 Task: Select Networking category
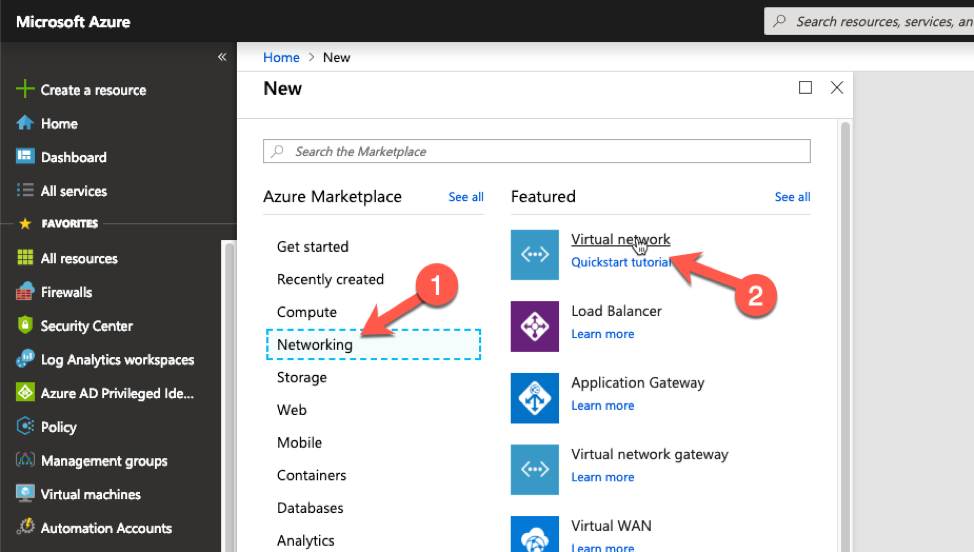pyautogui.click(x=373, y=344)
